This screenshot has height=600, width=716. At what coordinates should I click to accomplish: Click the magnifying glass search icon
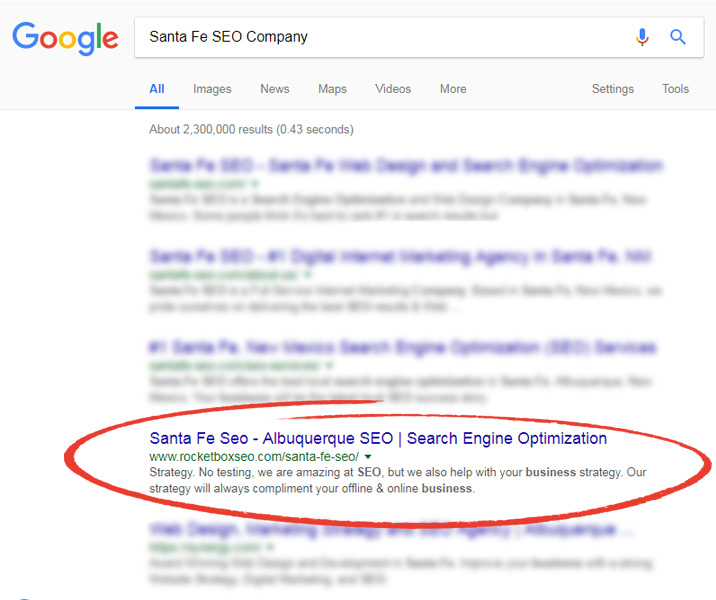click(x=678, y=37)
